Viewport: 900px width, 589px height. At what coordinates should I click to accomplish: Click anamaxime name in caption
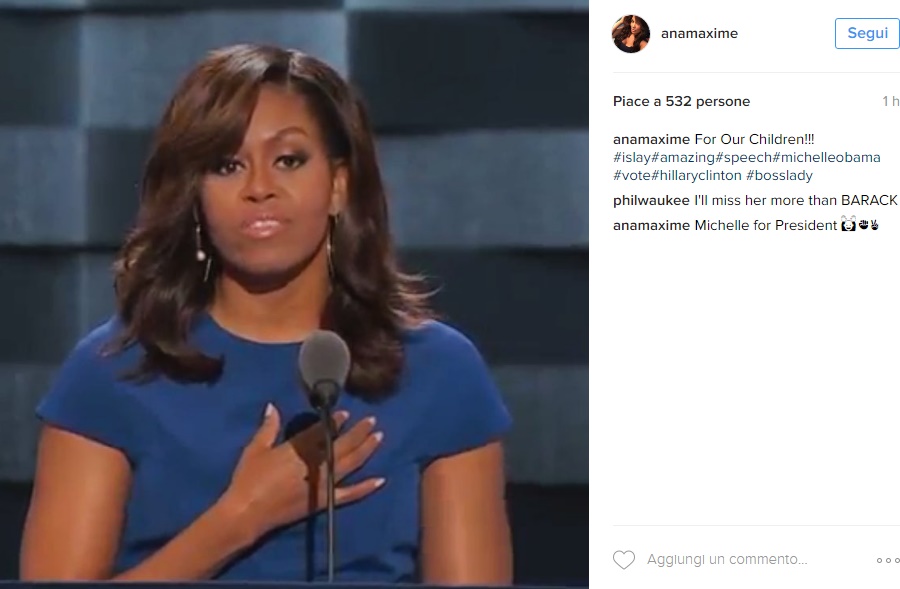pyautogui.click(x=651, y=139)
